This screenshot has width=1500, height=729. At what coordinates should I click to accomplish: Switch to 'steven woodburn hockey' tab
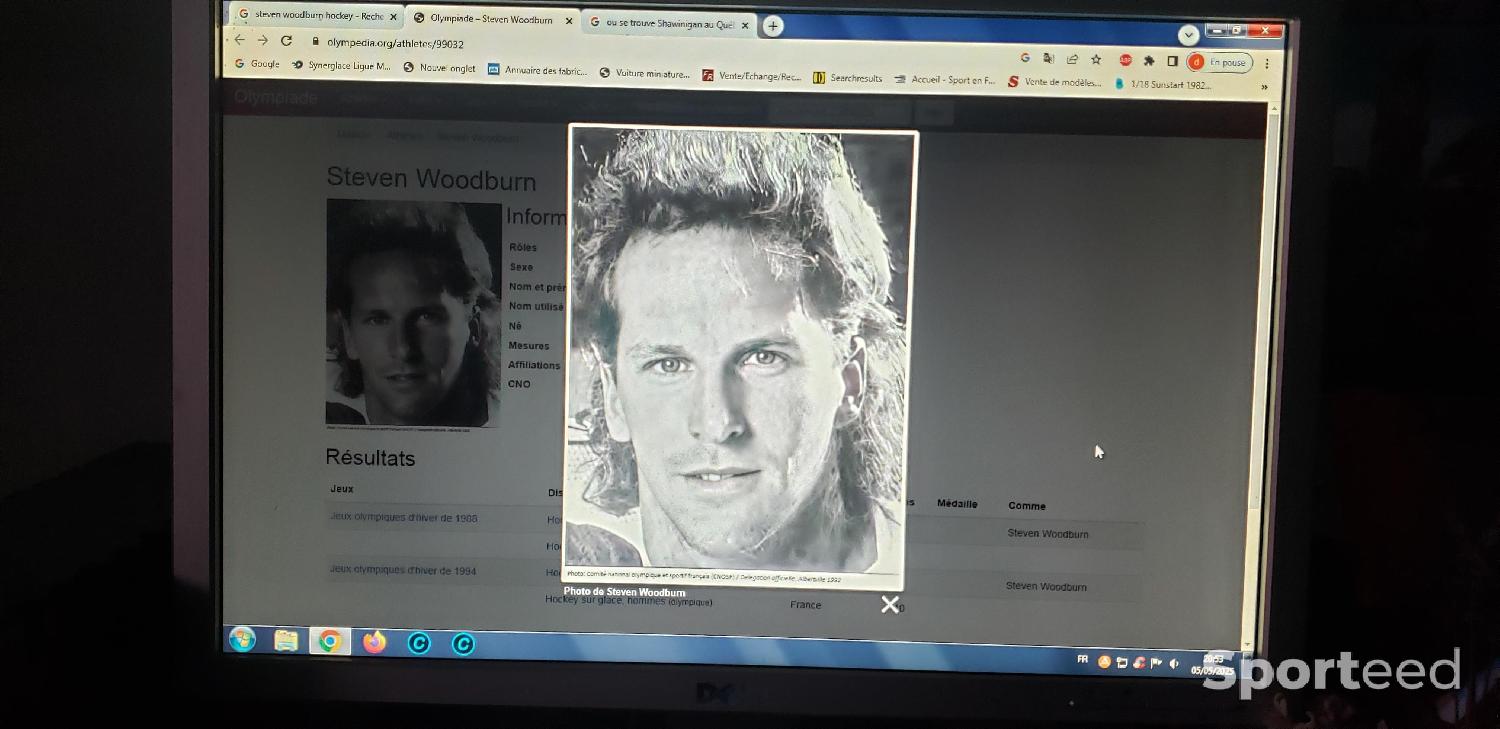point(316,16)
